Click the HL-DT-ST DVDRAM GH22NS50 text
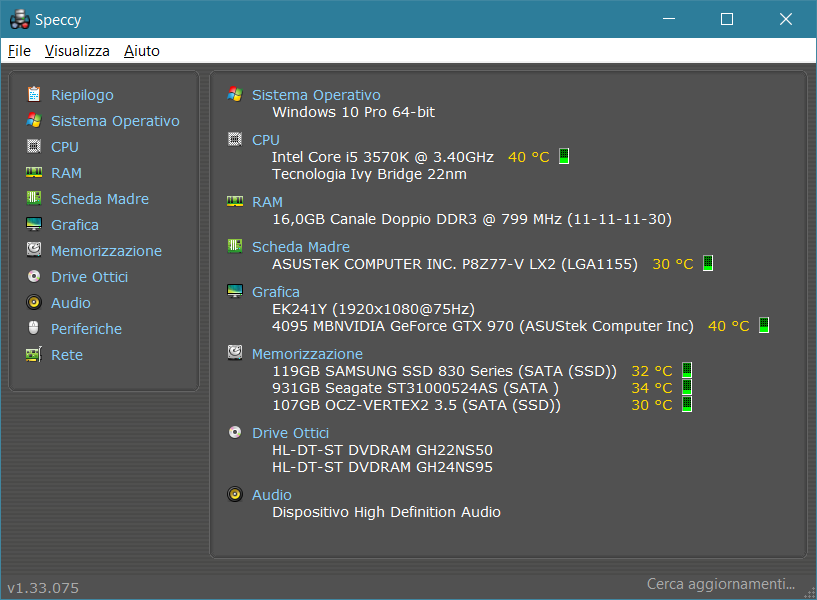The height and width of the screenshot is (600, 817). point(382,450)
